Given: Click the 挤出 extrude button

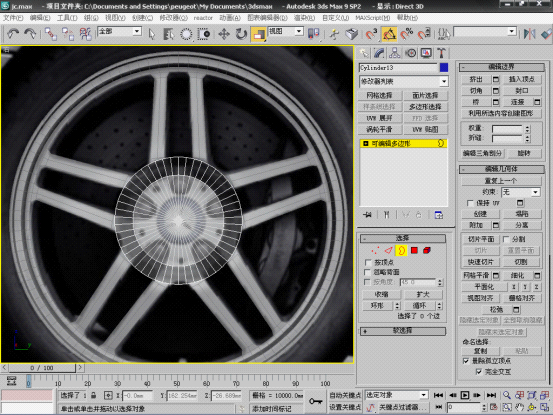Looking at the screenshot, I should (x=476, y=79).
